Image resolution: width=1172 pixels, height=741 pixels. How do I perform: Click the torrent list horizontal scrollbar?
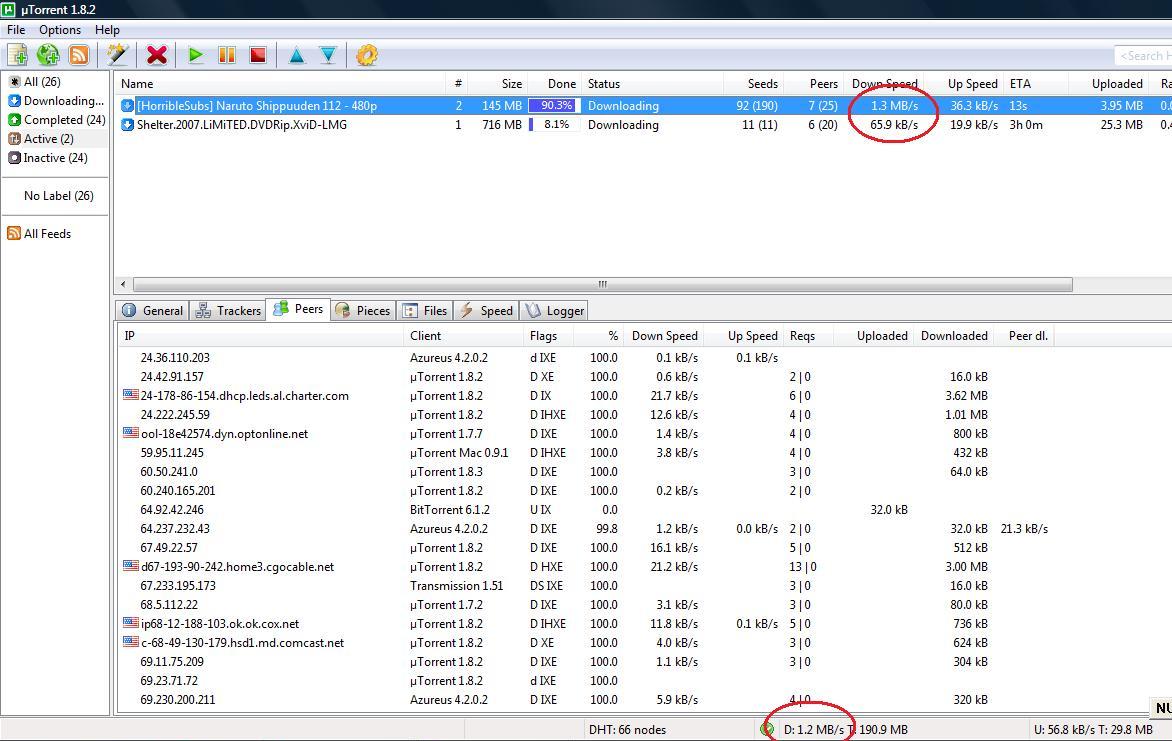[x=602, y=284]
